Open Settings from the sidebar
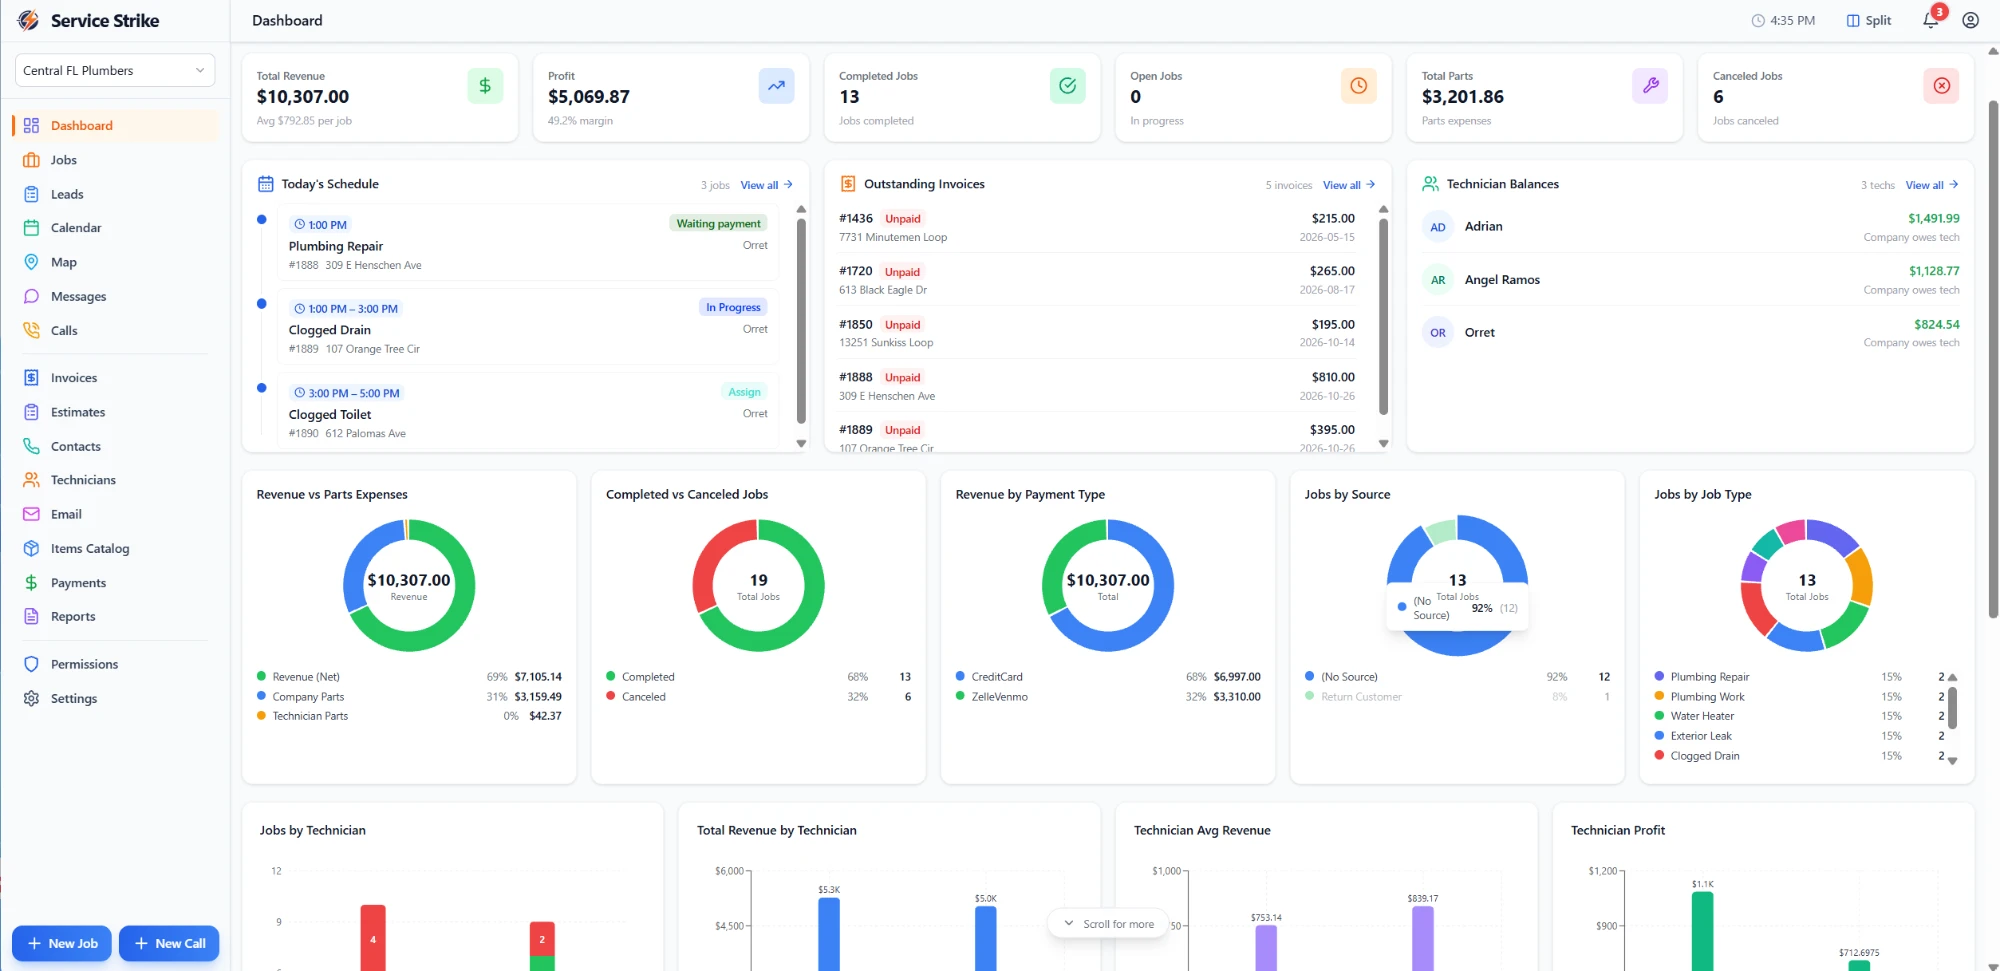Viewport: 2000px width, 971px height. pos(115,698)
